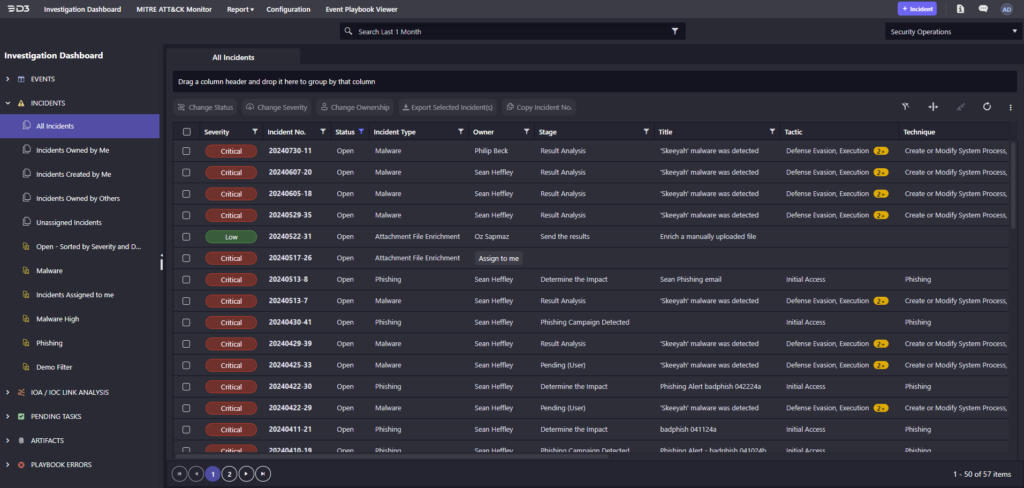Toggle the select-all incidents checkbox
Viewport: 1024px width, 488px height.
(x=186, y=131)
